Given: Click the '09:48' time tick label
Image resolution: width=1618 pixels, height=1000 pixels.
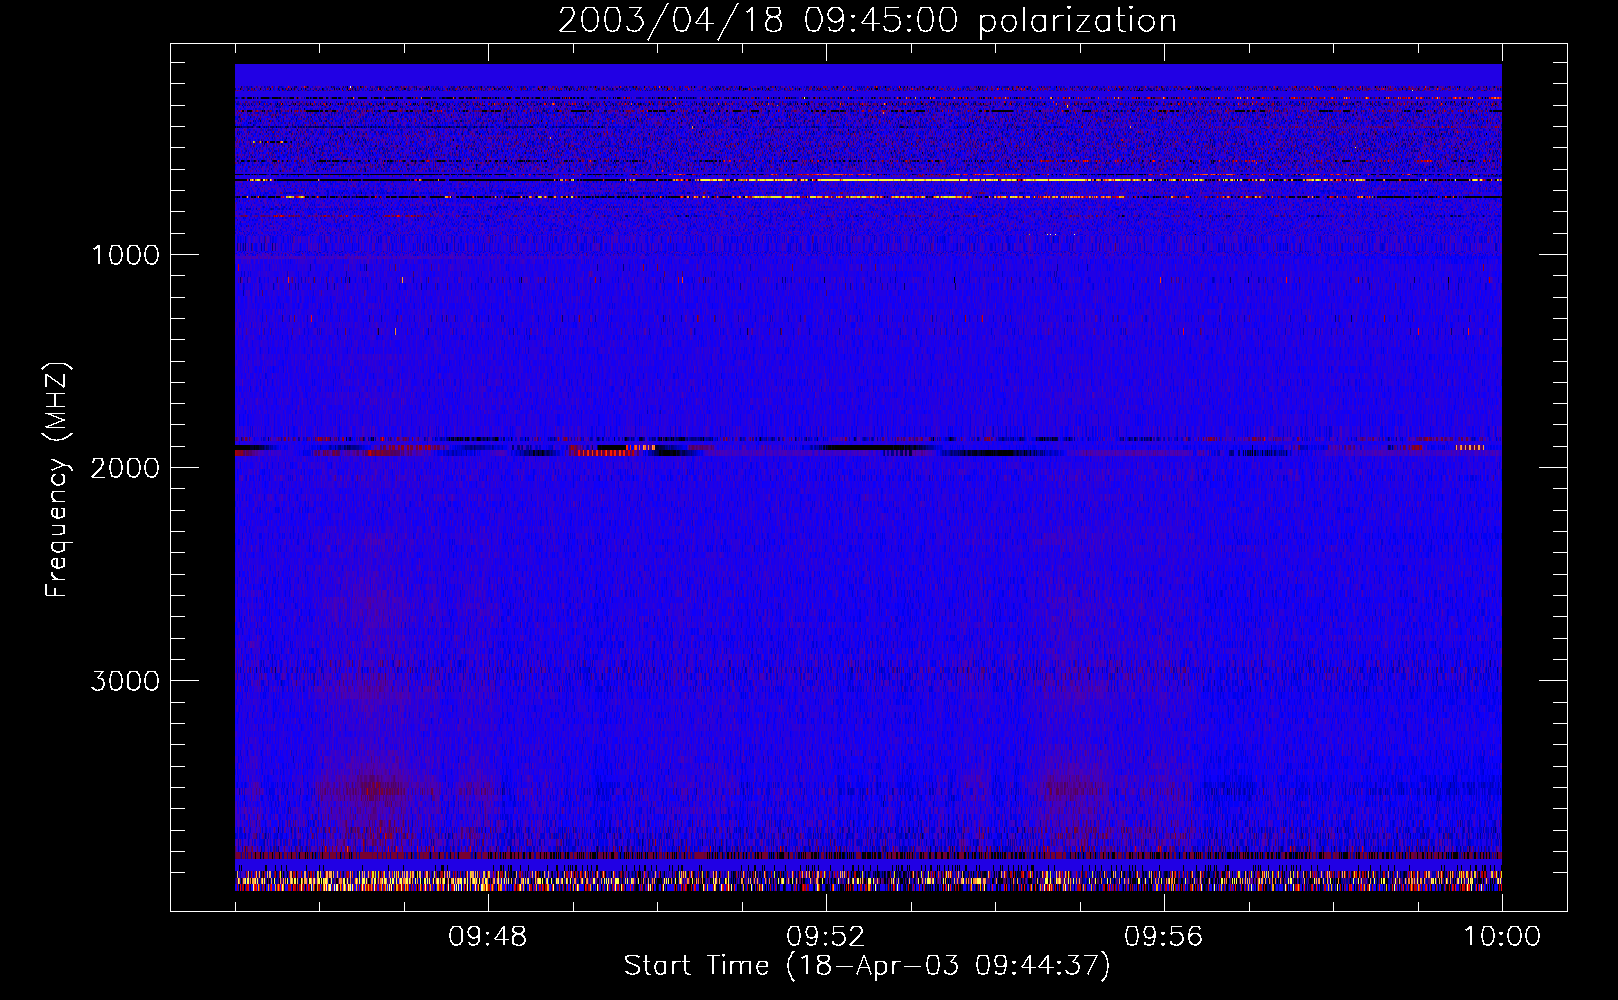Looking at the screenshot, I should (488, 937).
